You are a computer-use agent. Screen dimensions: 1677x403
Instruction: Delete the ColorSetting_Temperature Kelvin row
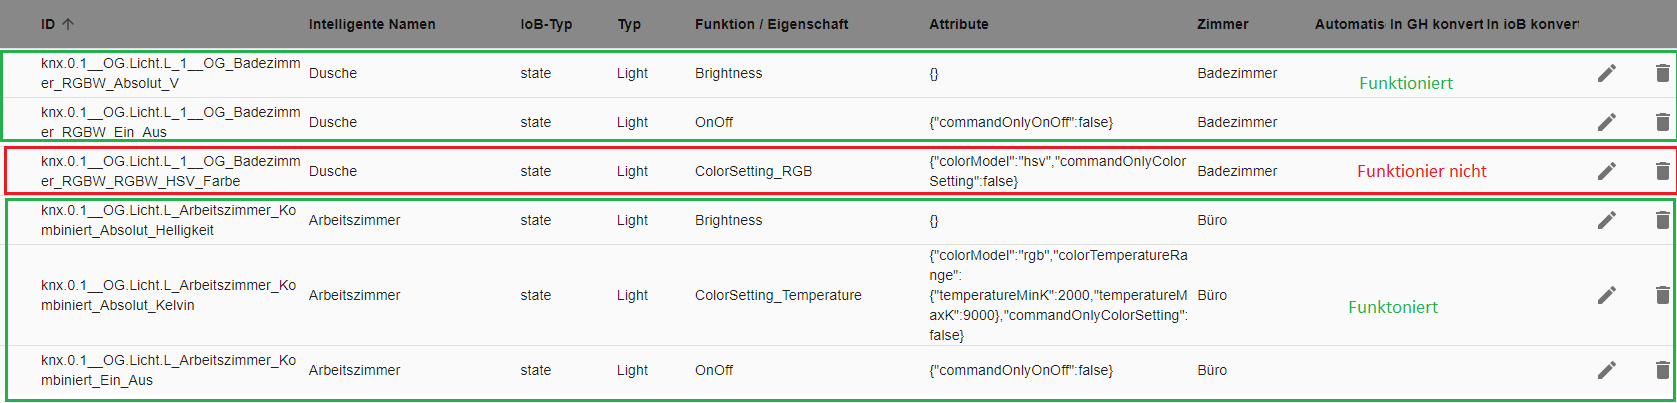click(x=1662, y=295)
